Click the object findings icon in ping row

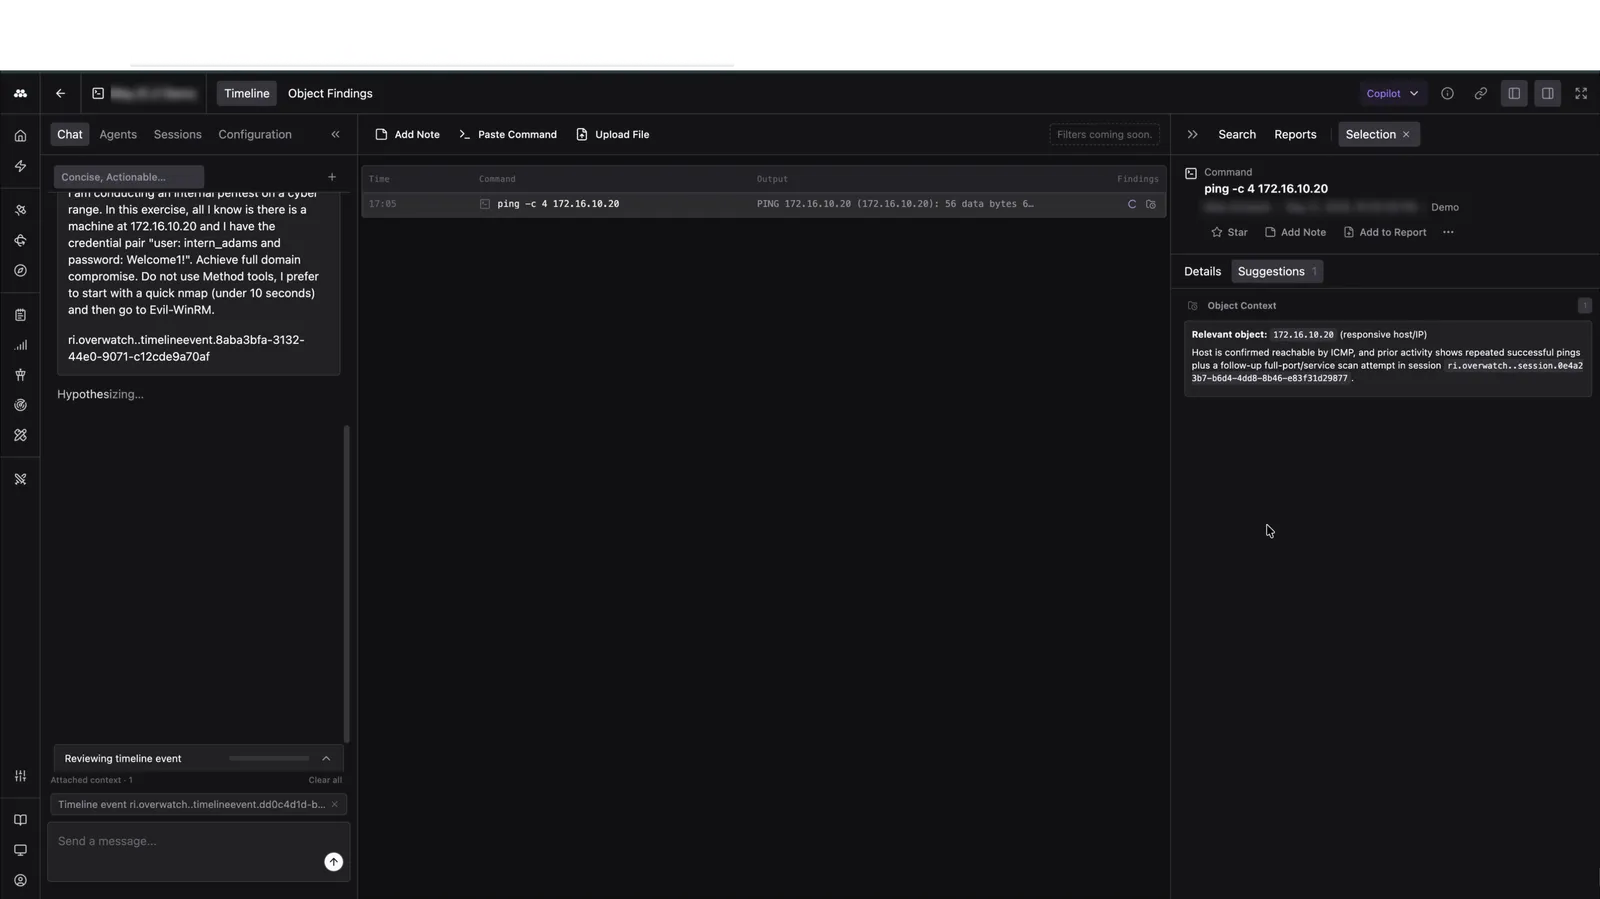(1151, 204)
